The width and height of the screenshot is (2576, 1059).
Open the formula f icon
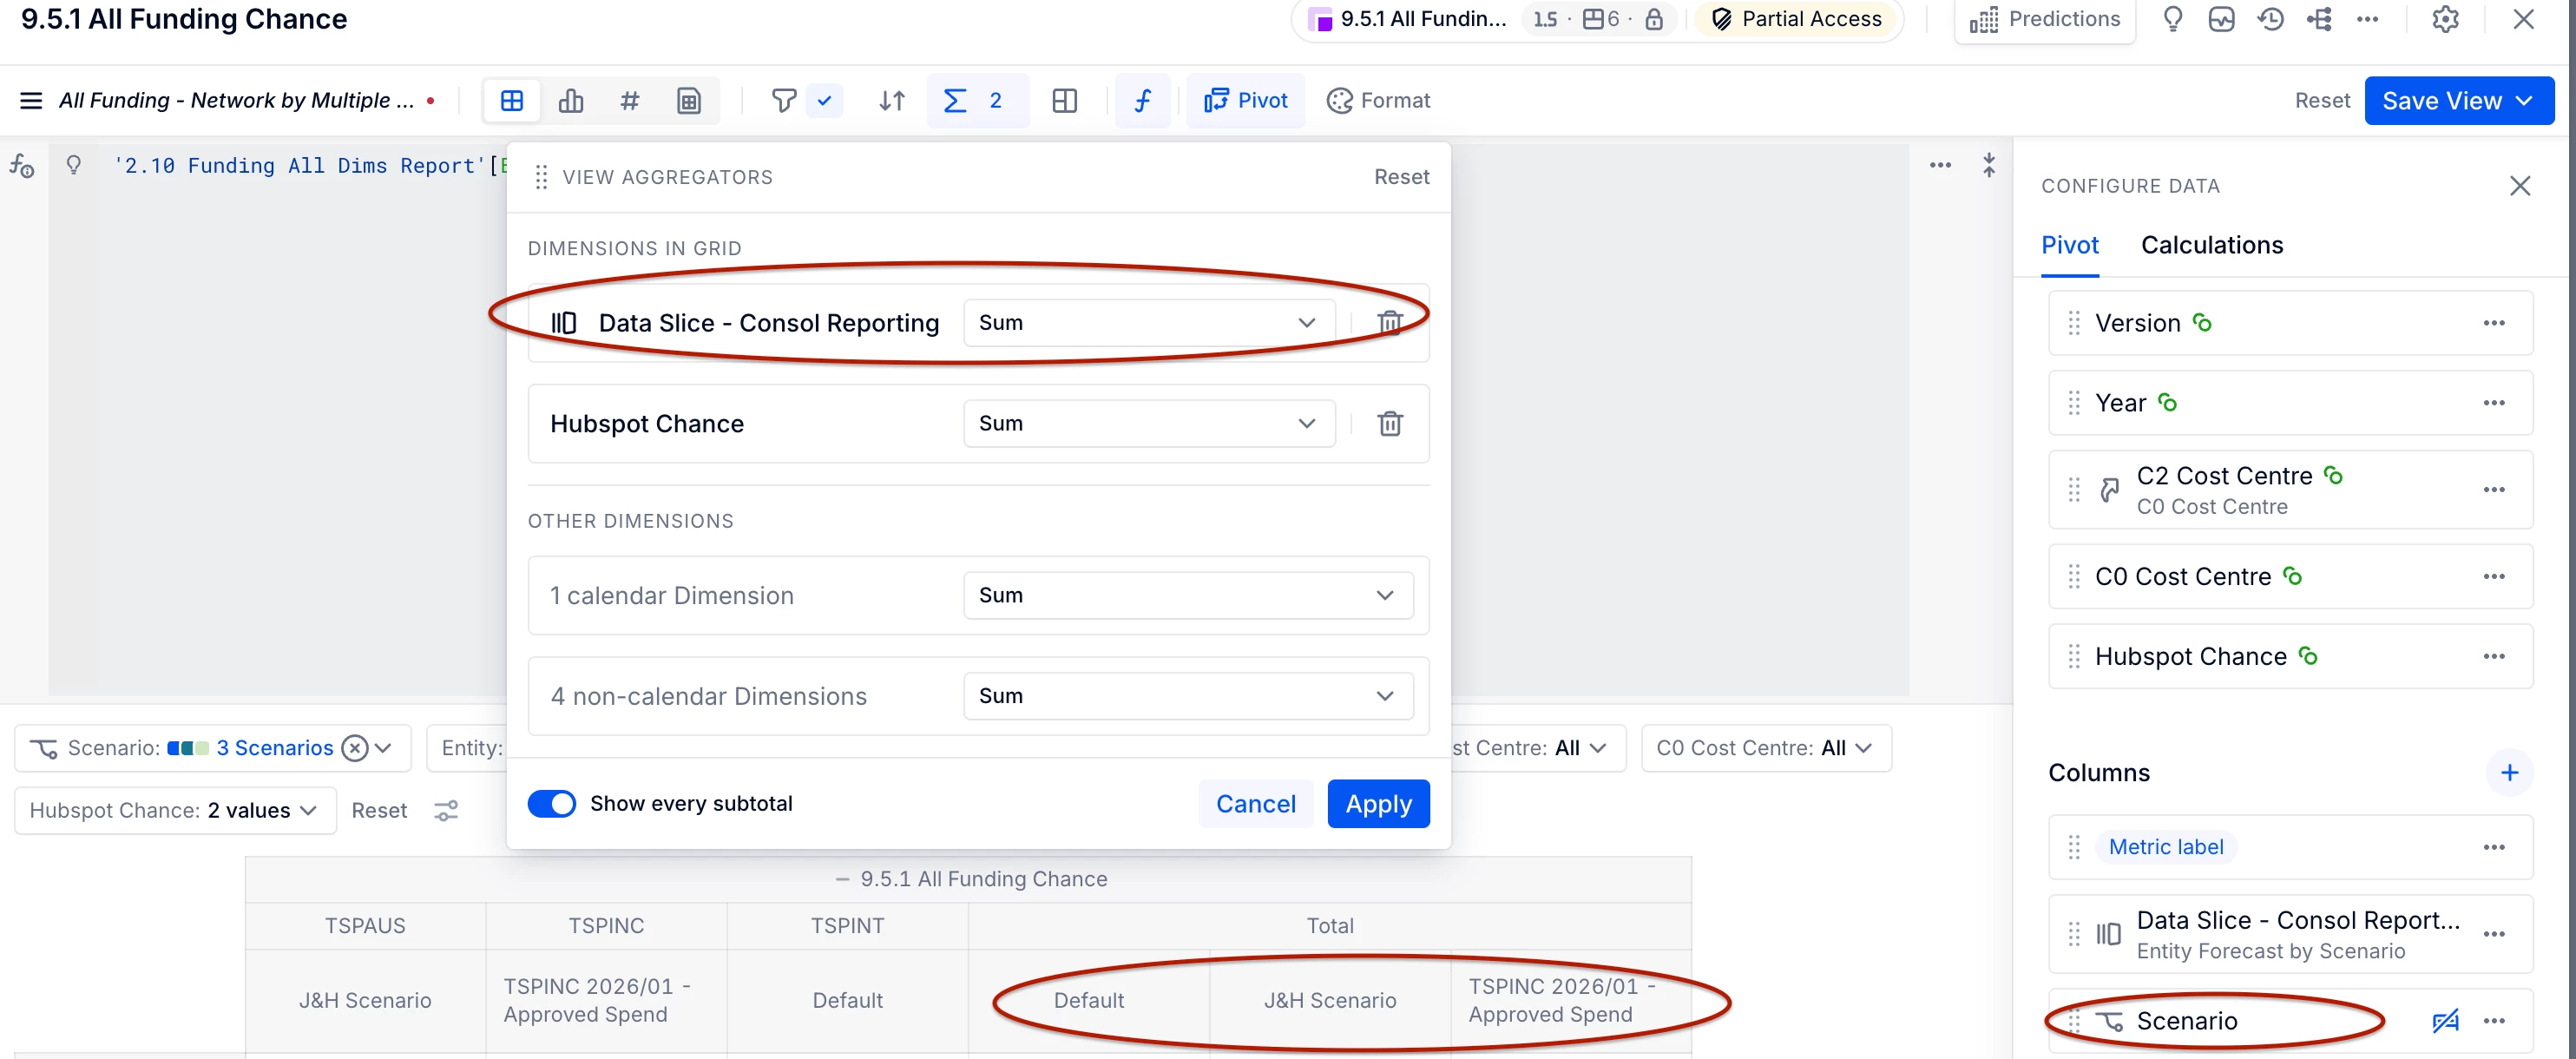(1142, 101)
